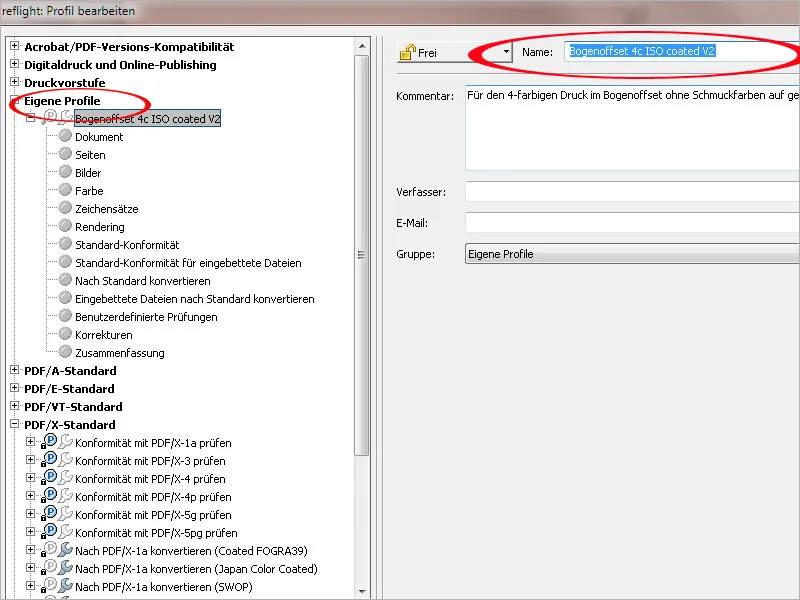This screenshot has height=600, width=800.
Task: Click the status dot next to Dokument
Action: pos(63,136)
